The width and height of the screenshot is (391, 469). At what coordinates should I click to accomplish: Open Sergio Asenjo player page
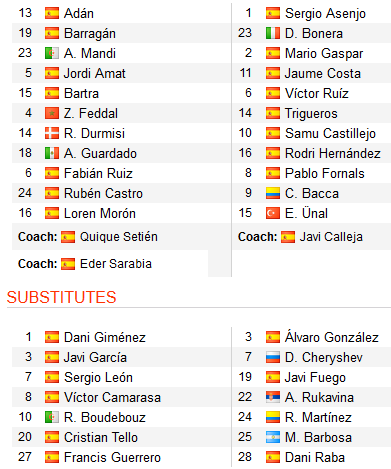coord(325,14)
